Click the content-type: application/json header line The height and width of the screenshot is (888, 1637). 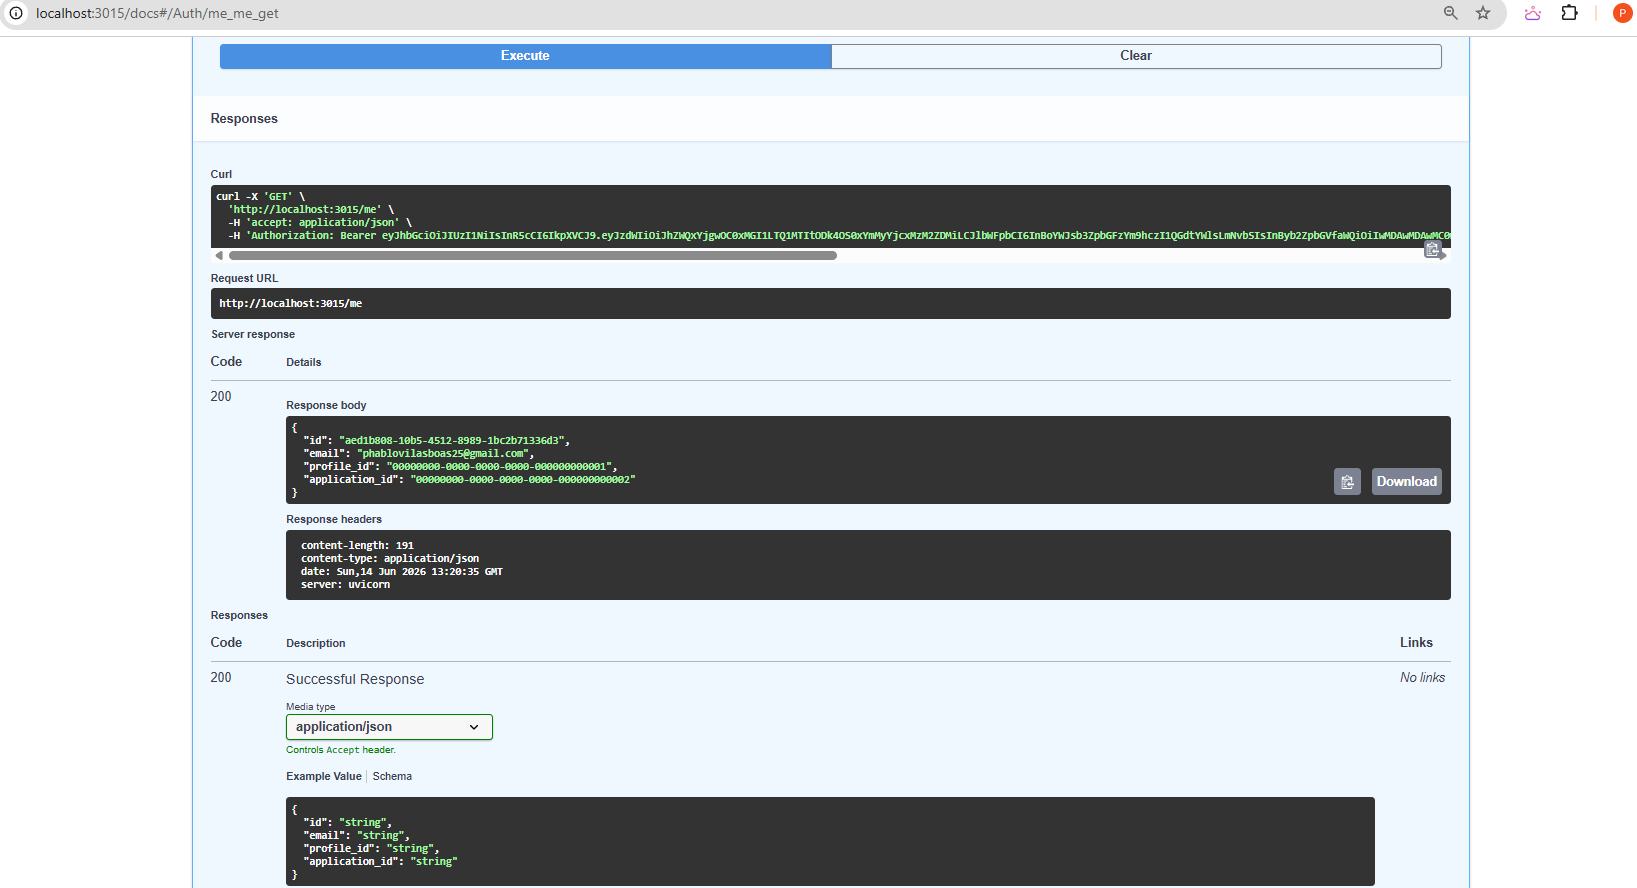click(390, 559)
